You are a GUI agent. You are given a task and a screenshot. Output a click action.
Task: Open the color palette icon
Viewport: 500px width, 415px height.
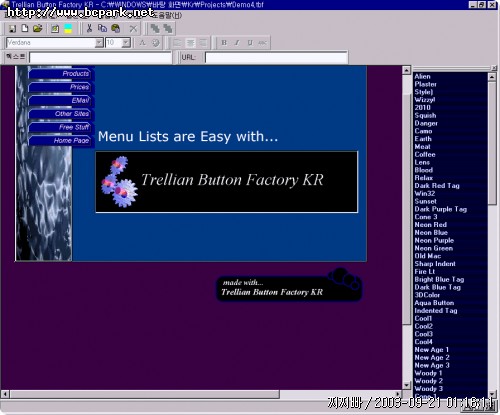(156, 43)
